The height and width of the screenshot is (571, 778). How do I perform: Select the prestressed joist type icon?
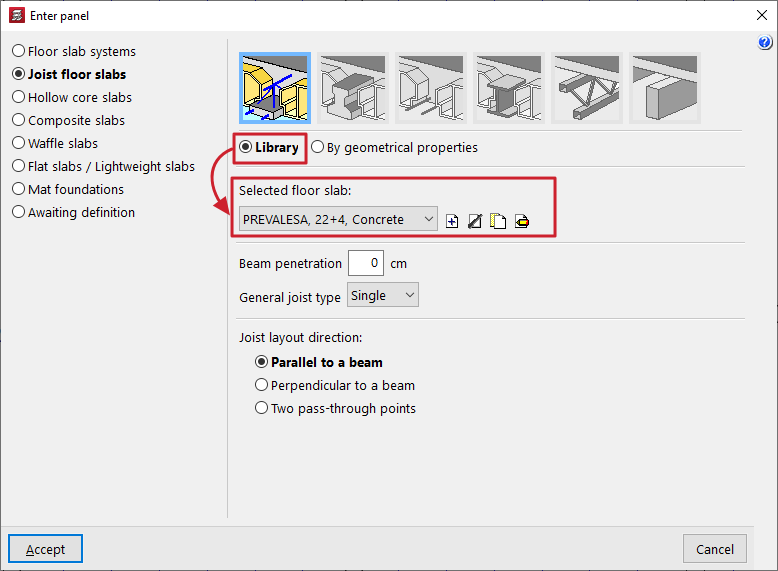(x=353, y=88)
